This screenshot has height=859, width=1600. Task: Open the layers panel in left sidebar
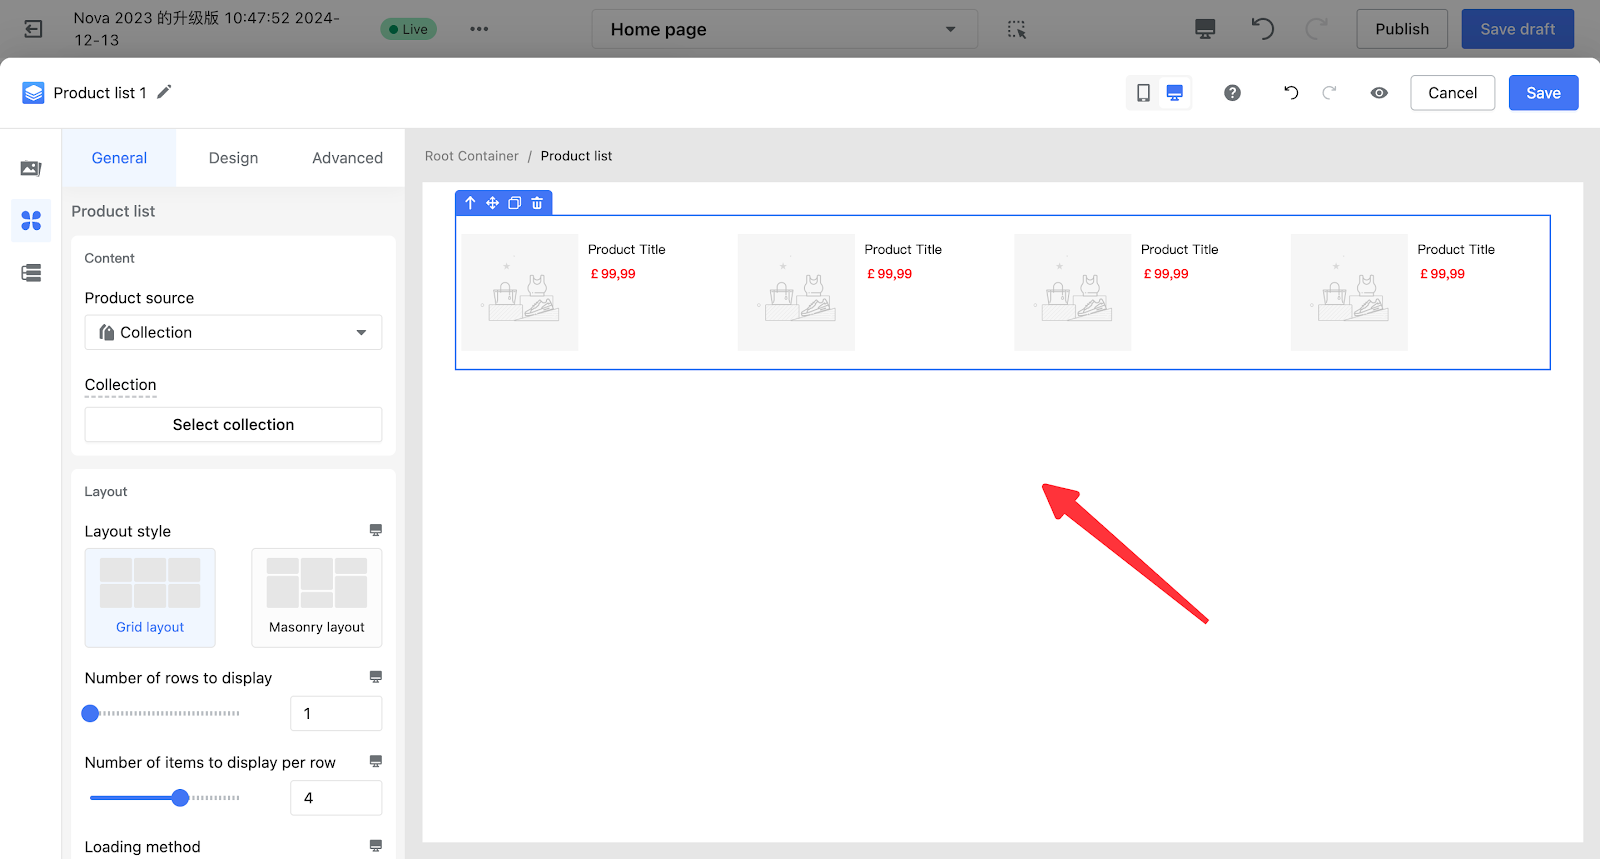31,273
